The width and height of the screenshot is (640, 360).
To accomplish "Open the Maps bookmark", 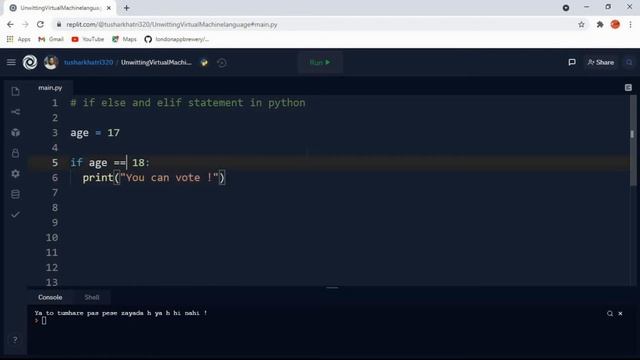I will click(124, 39).
